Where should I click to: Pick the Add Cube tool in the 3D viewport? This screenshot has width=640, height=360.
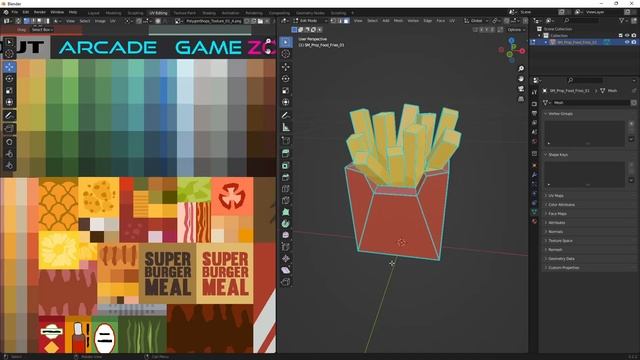tap(286, 140)
